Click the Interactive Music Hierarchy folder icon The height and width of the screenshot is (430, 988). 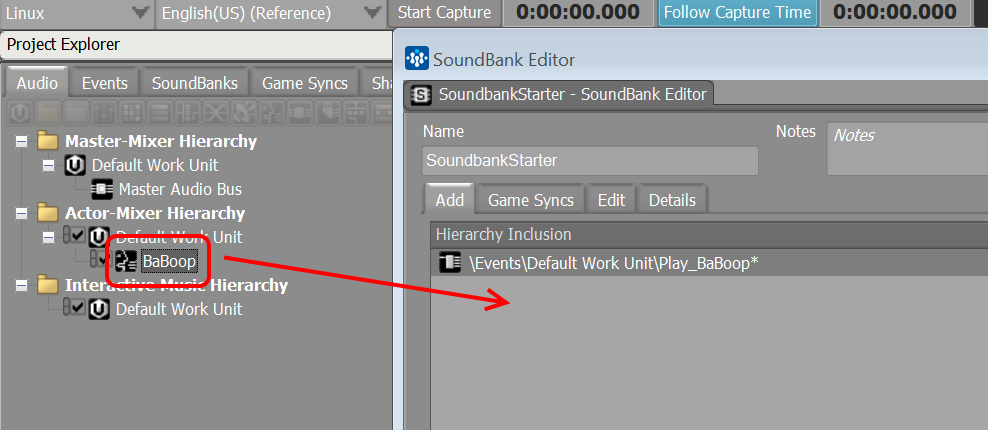[47, 286]
